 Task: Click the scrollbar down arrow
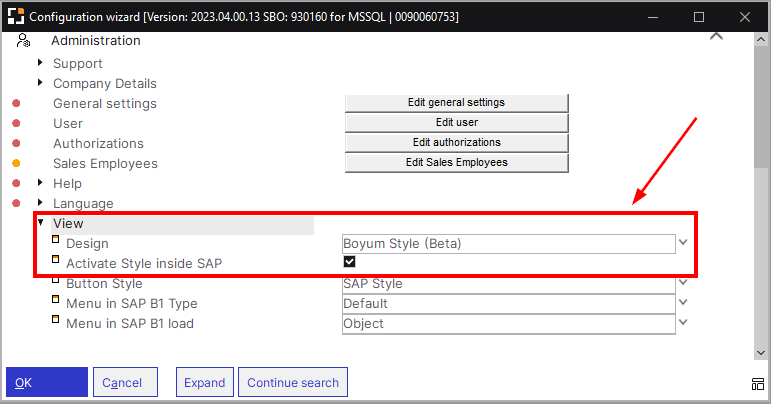[761, 352]
